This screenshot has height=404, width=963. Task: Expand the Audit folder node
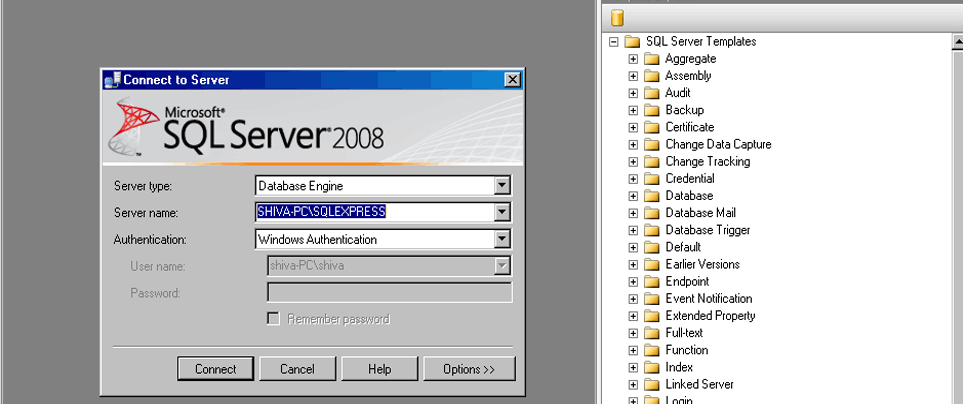click(633, 93)
